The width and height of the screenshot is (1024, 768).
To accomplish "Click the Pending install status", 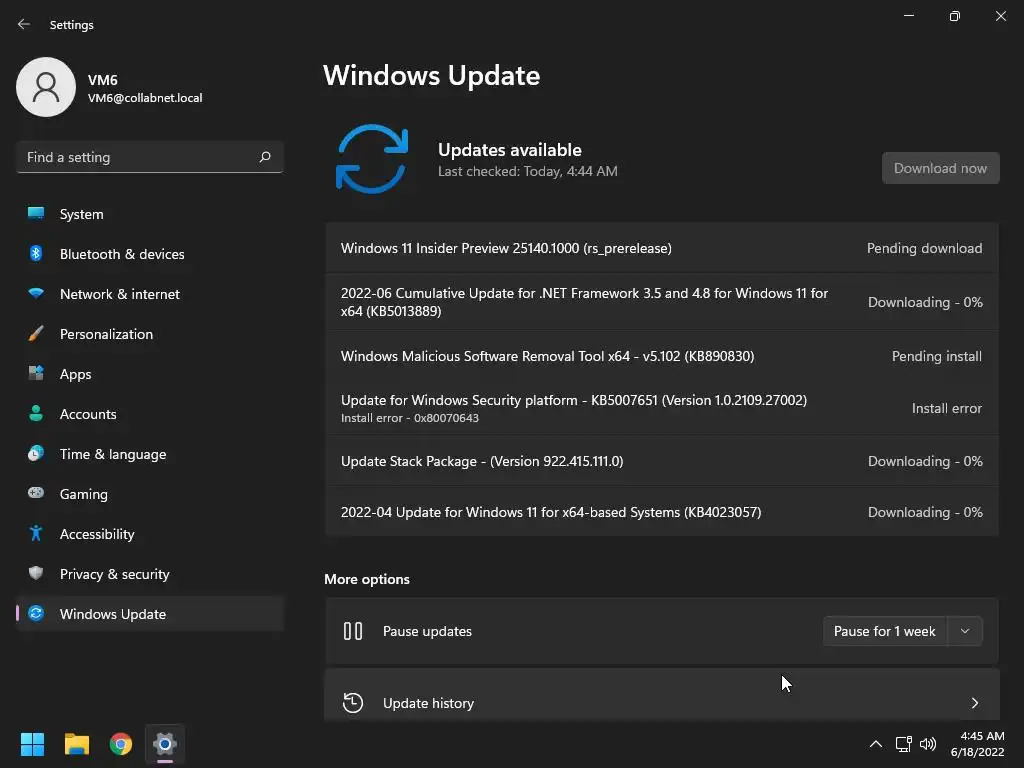I will click(936, 356).
